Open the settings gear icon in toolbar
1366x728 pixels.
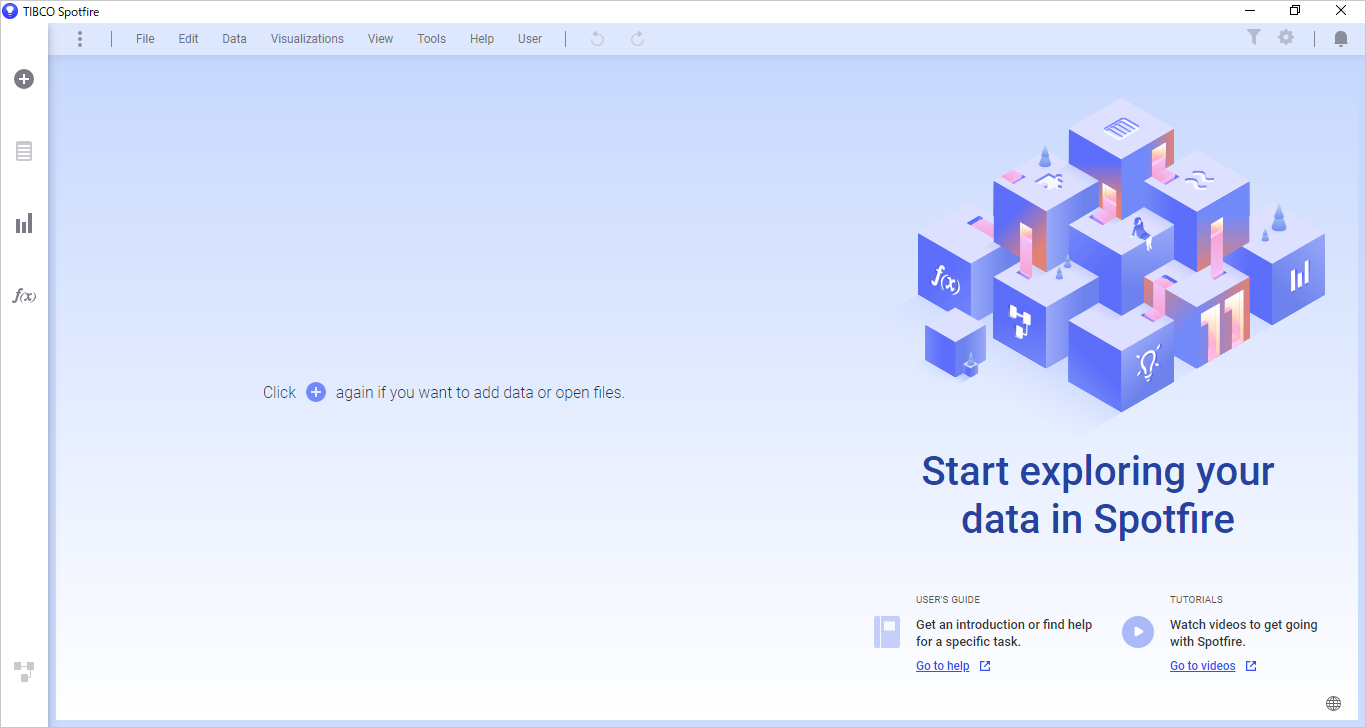[1286, 37]
